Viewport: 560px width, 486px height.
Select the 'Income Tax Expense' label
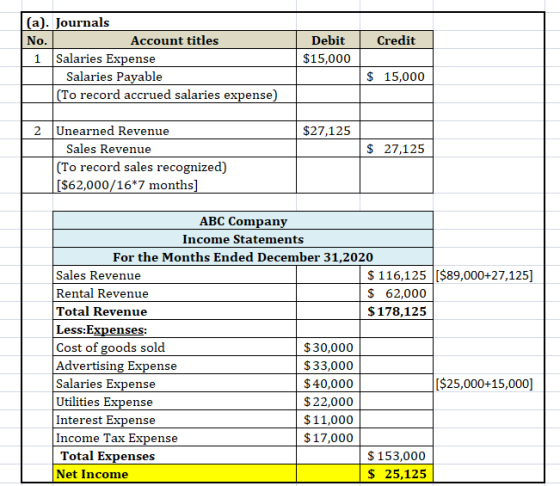pos(175,437)
